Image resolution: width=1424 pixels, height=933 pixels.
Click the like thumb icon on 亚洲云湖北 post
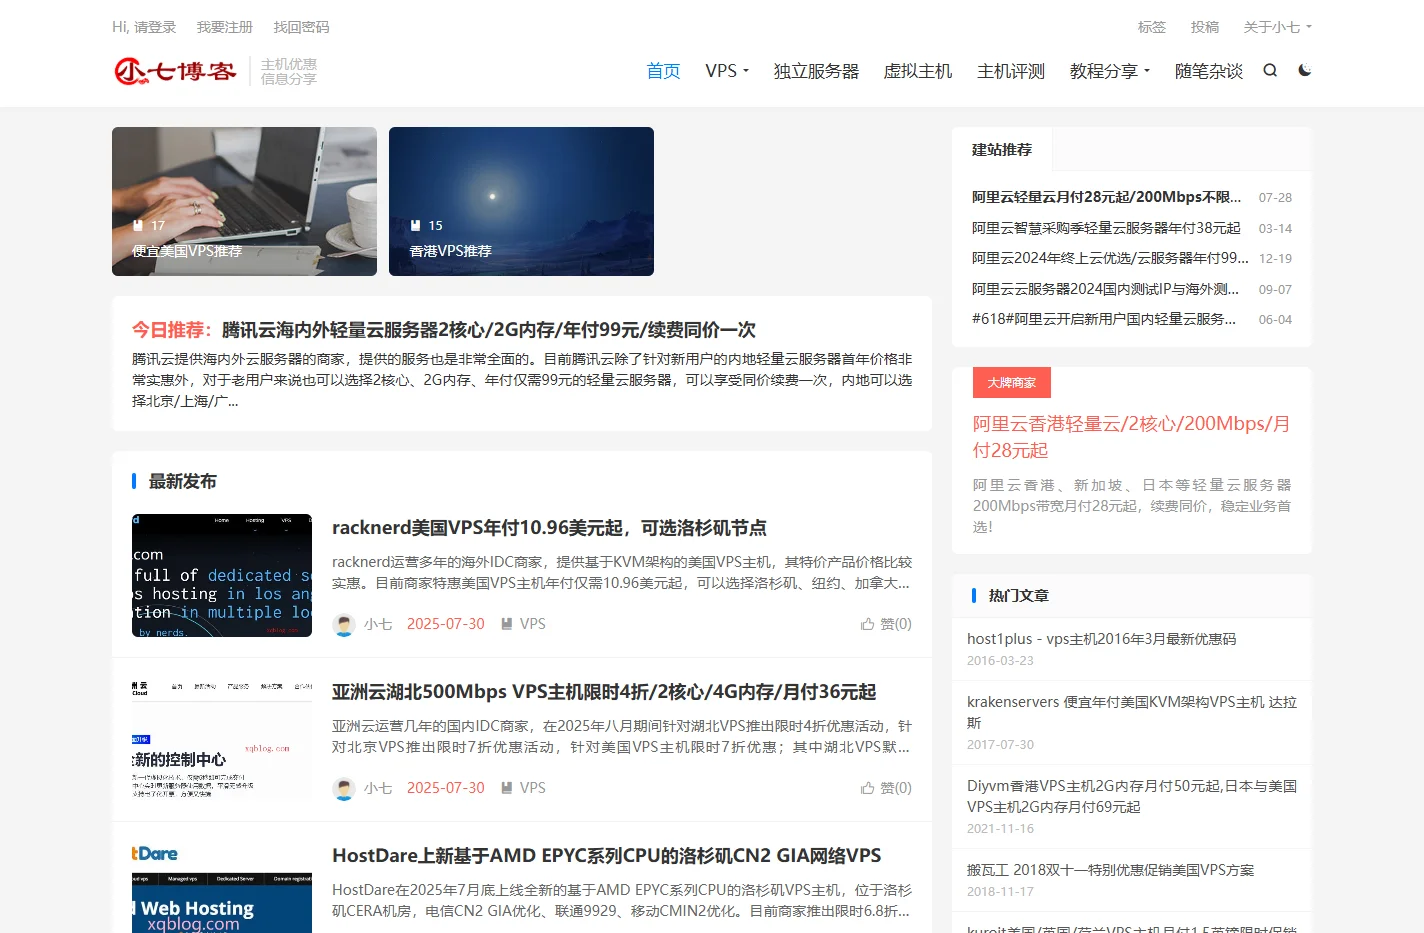click(867, 788)
